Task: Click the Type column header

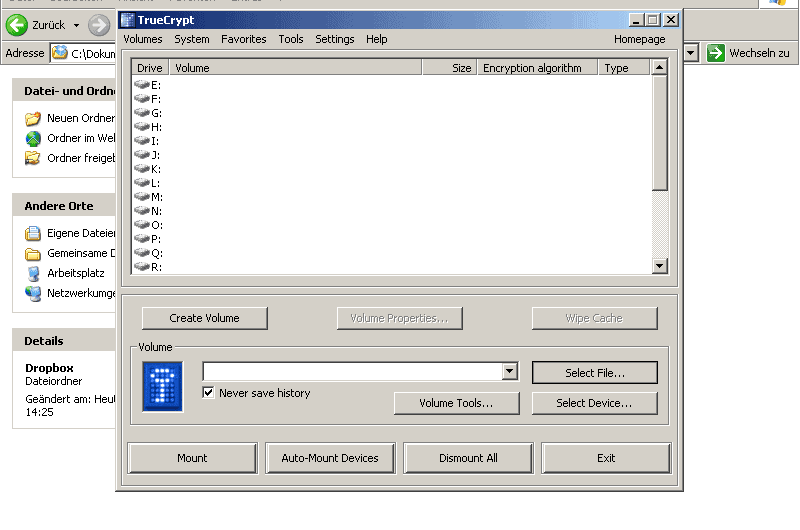Action: (624, 68)
